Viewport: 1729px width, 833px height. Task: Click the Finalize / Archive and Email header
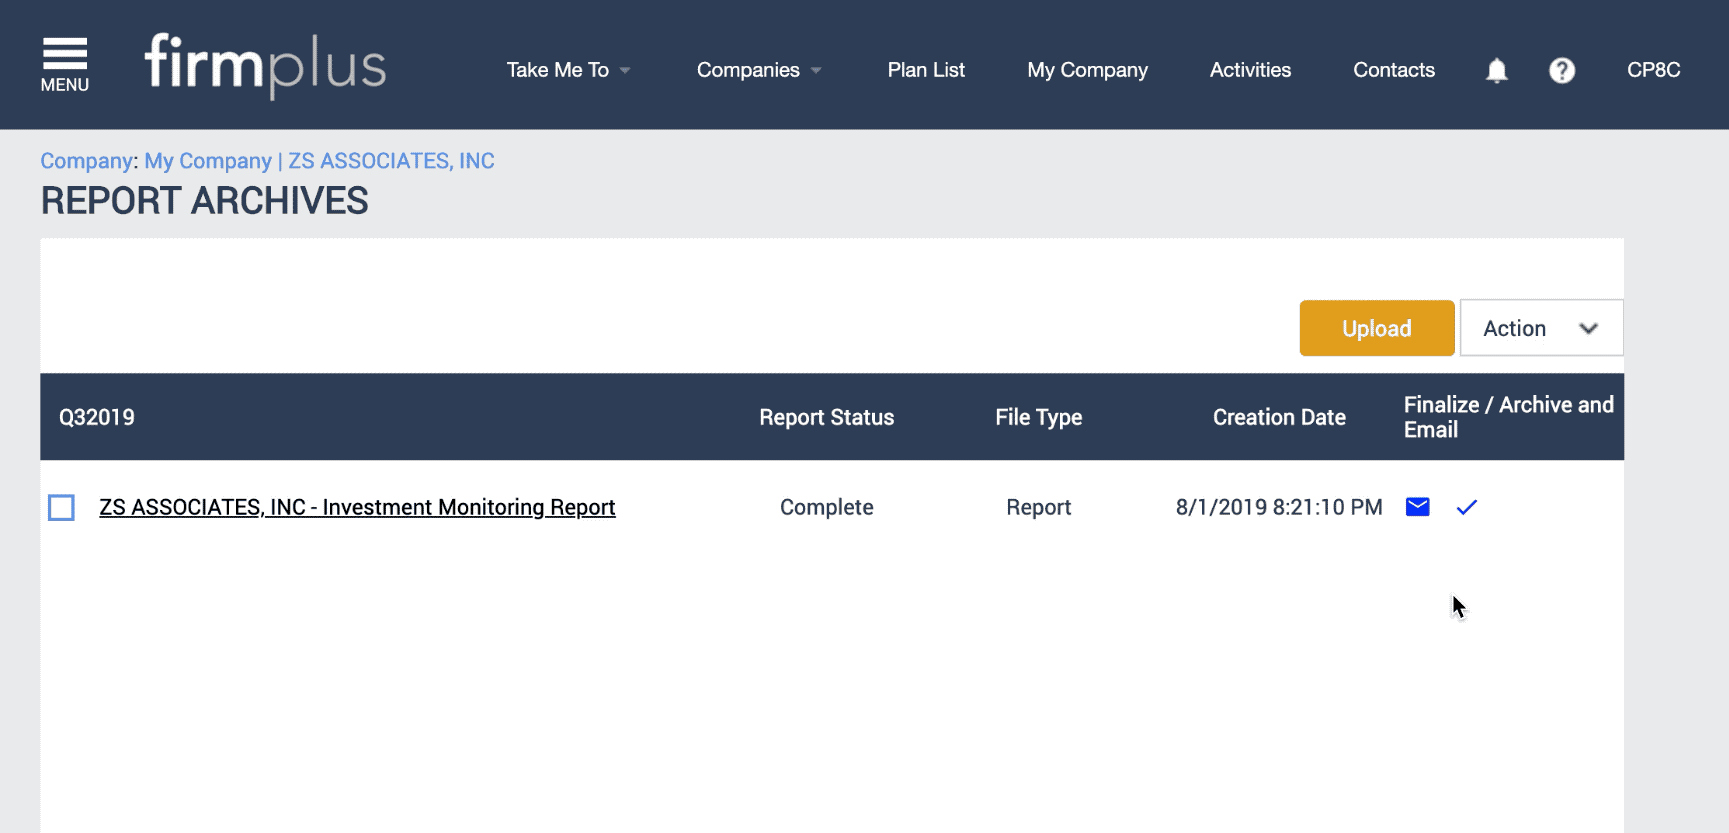pyautogui.click(x=1508, y=417)
